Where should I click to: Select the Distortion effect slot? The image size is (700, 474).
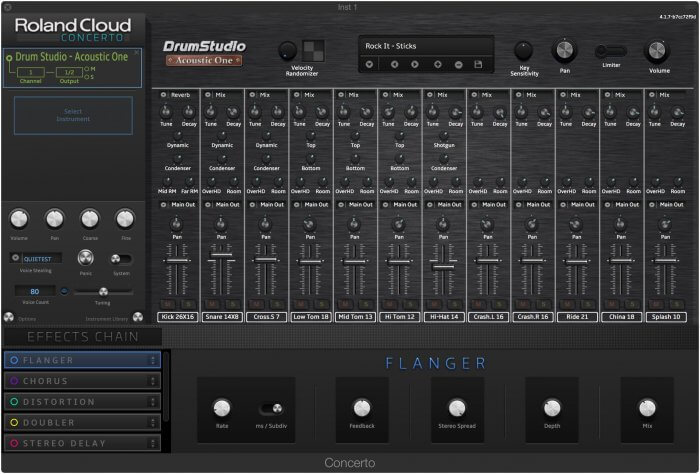[x=82, y=402]
